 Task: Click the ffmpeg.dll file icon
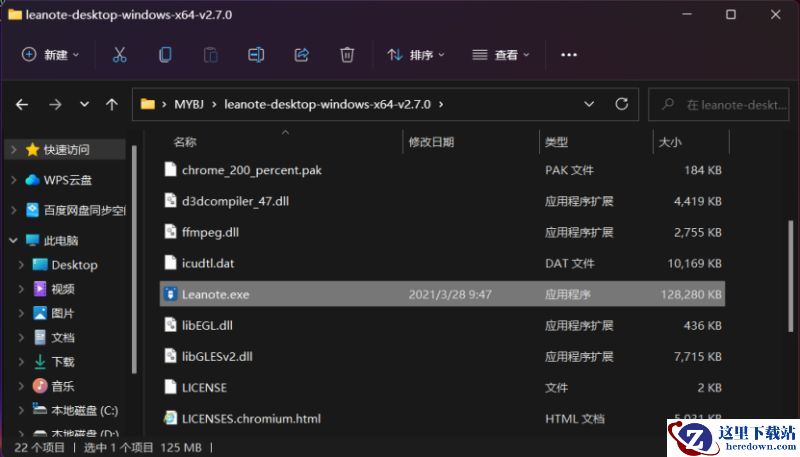point(170,232)
